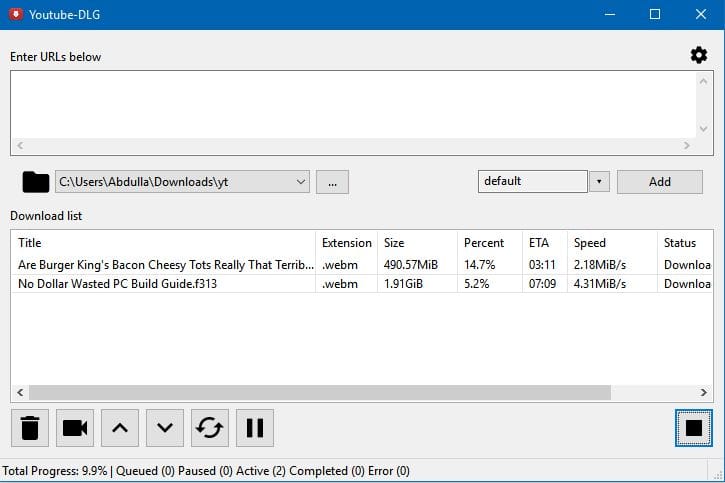Click the Extension column header
The height and width of the screenshot is (483, 725).
347,243
